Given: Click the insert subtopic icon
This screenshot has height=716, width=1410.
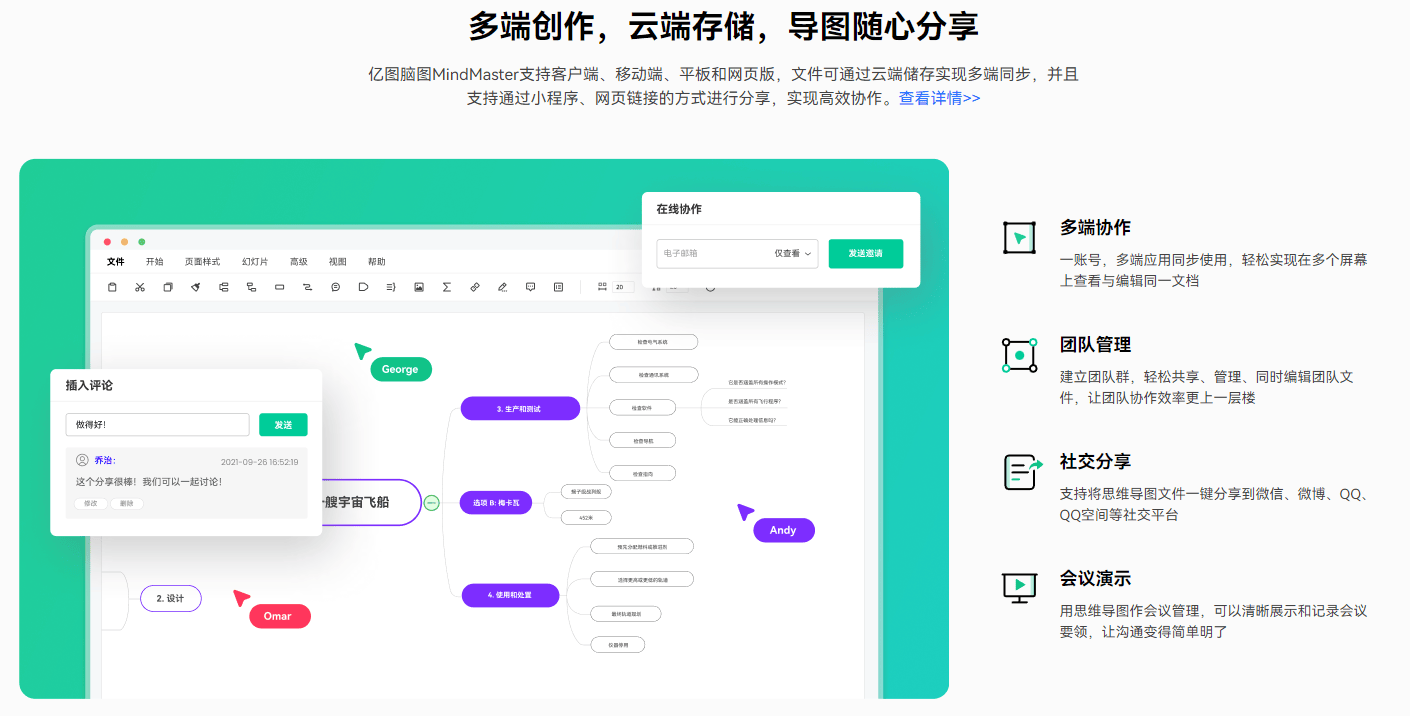Looking at the screenshot, I should click(x=251, y=287).
